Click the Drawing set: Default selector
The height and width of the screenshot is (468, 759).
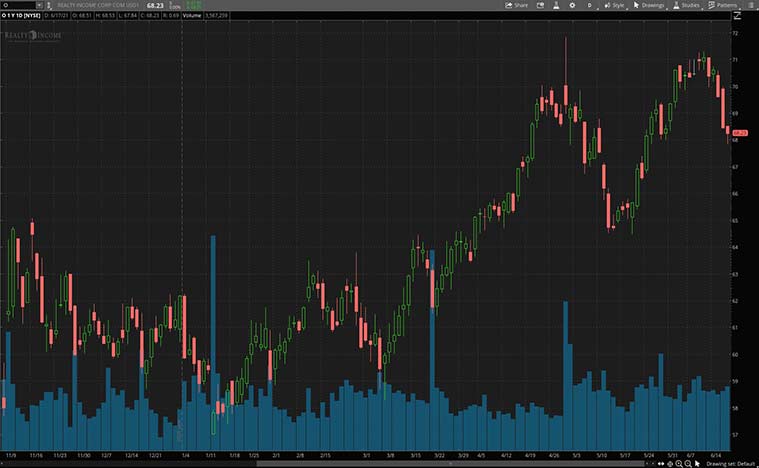click(x=728, y=463)
